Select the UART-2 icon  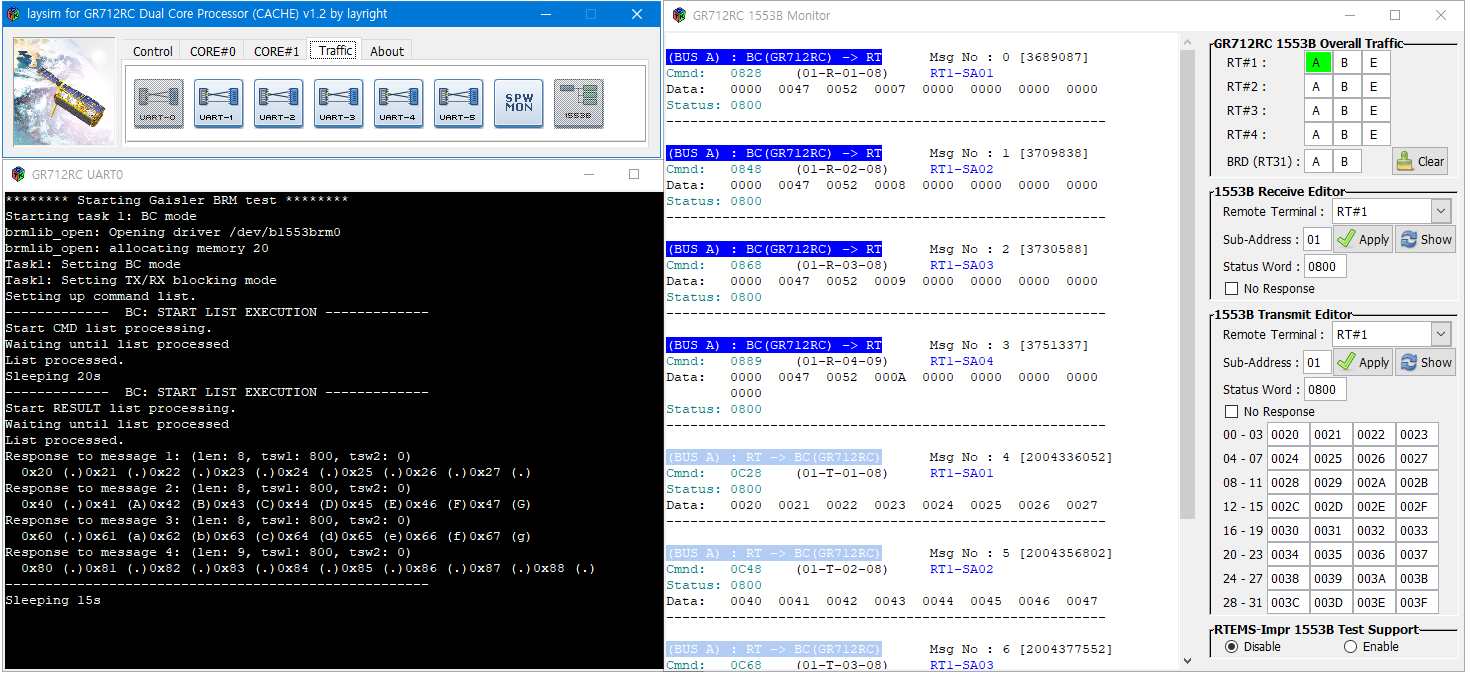point(277,103)
